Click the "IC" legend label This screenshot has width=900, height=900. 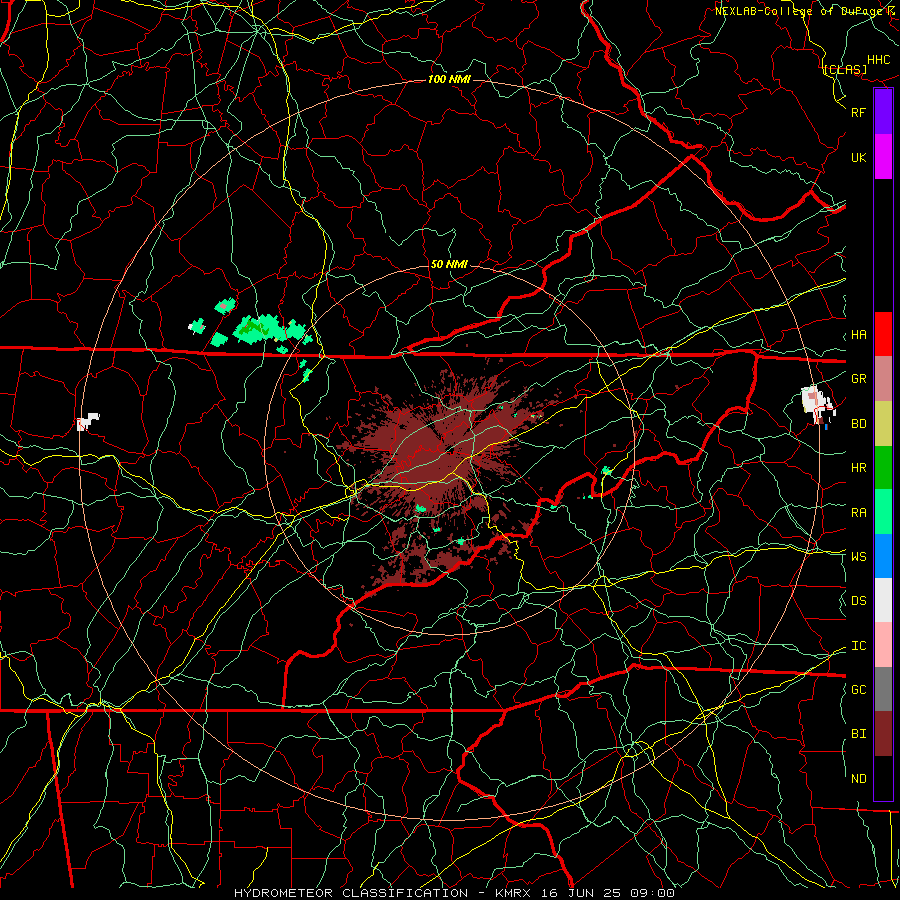coord(859,646)
